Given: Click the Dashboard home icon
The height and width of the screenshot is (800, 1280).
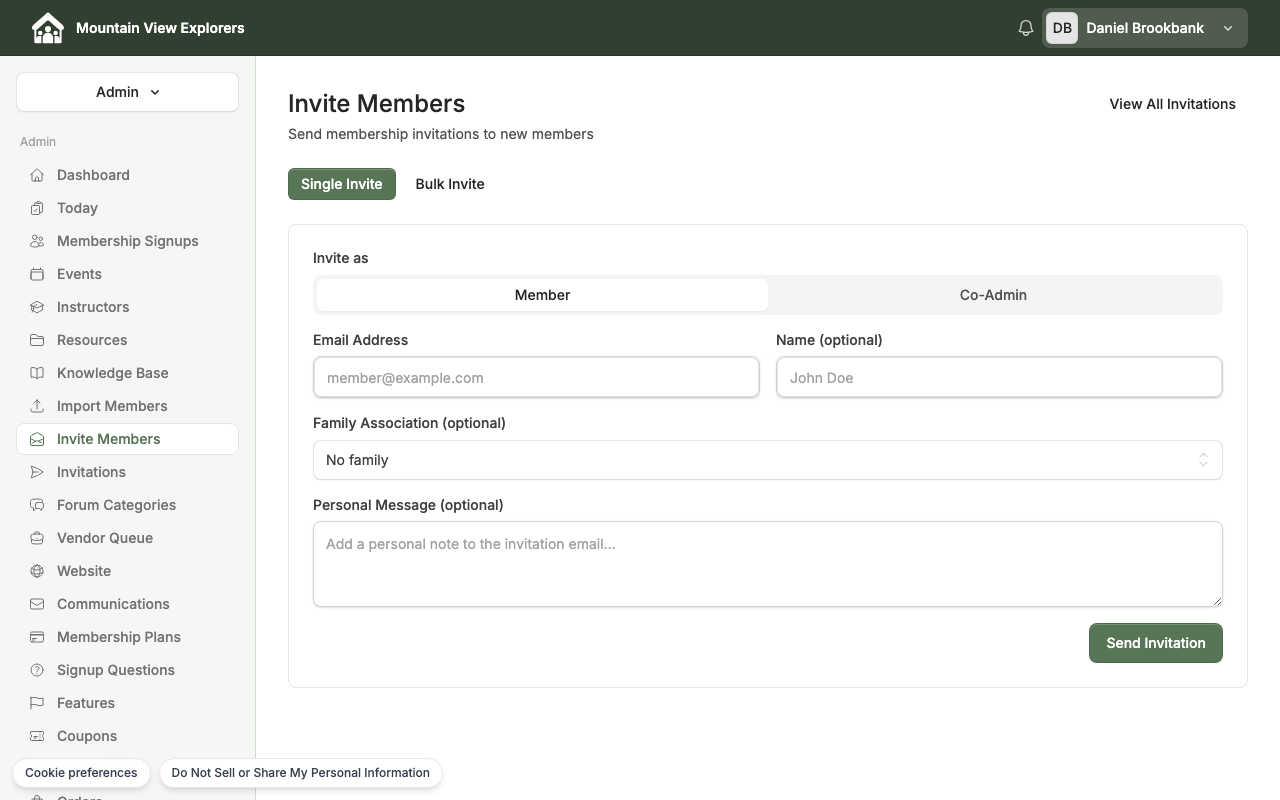Looking at the screenshot, I should [x=37, y=175].
